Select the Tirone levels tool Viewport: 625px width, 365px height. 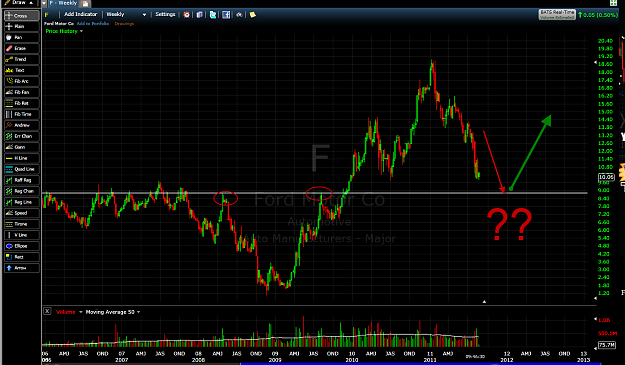pyautogui.click(x=22, y=224)
